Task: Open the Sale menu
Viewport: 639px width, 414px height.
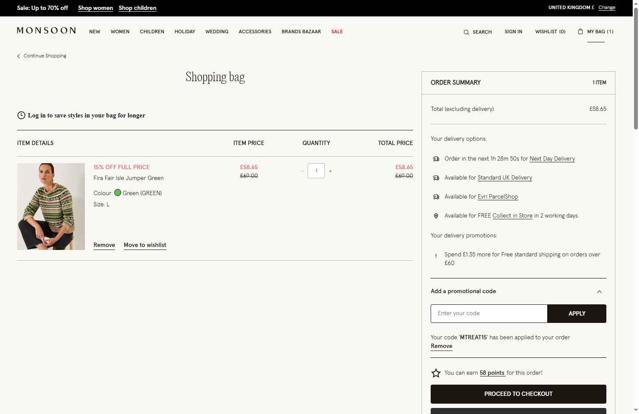Action: [337, 31]
